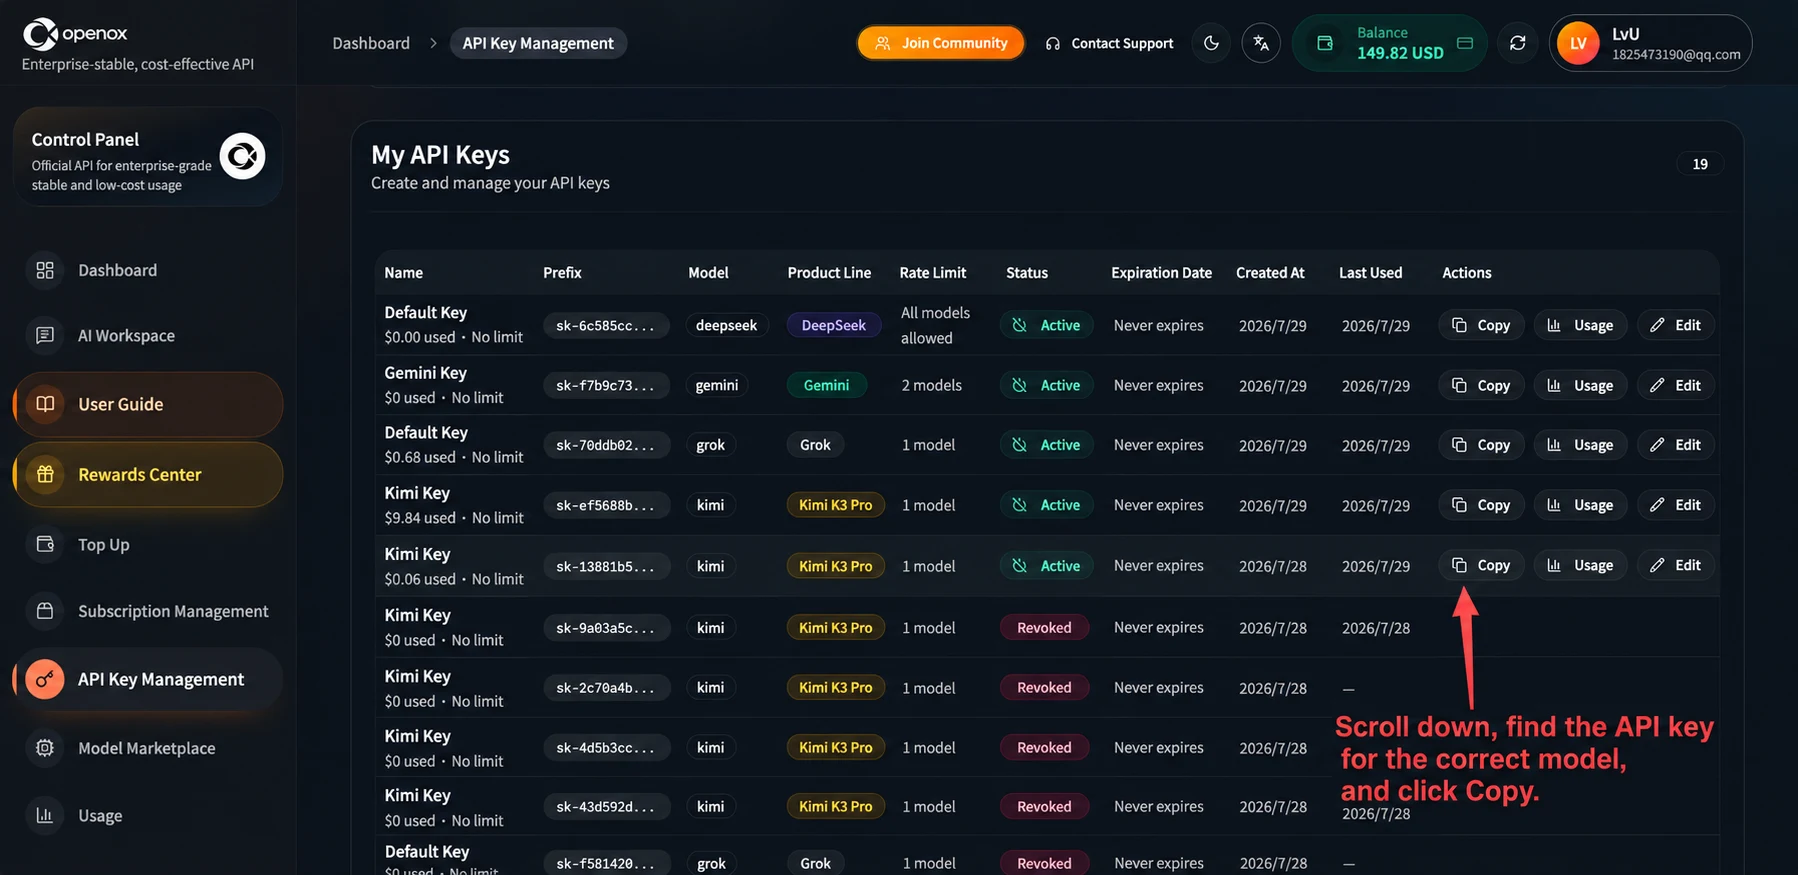1798x875 pixels.
Task: Toggle Active status of sk-13881b5 key
Action: point(1046,566)
